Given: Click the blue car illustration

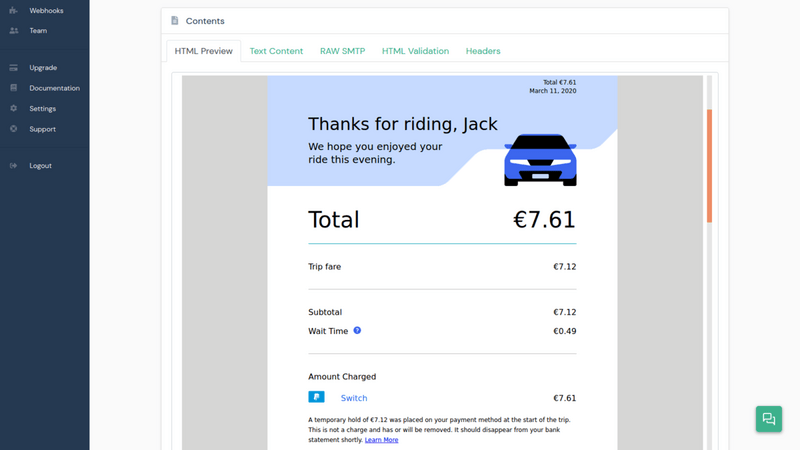Looking at the screenshot, I should [x=540, y=160].
